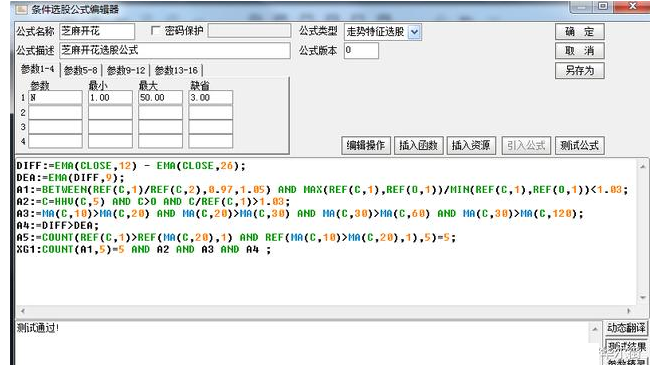Click parameter 2 default field
The width and height of the screenshot is (654, 377).
[210, 113]
